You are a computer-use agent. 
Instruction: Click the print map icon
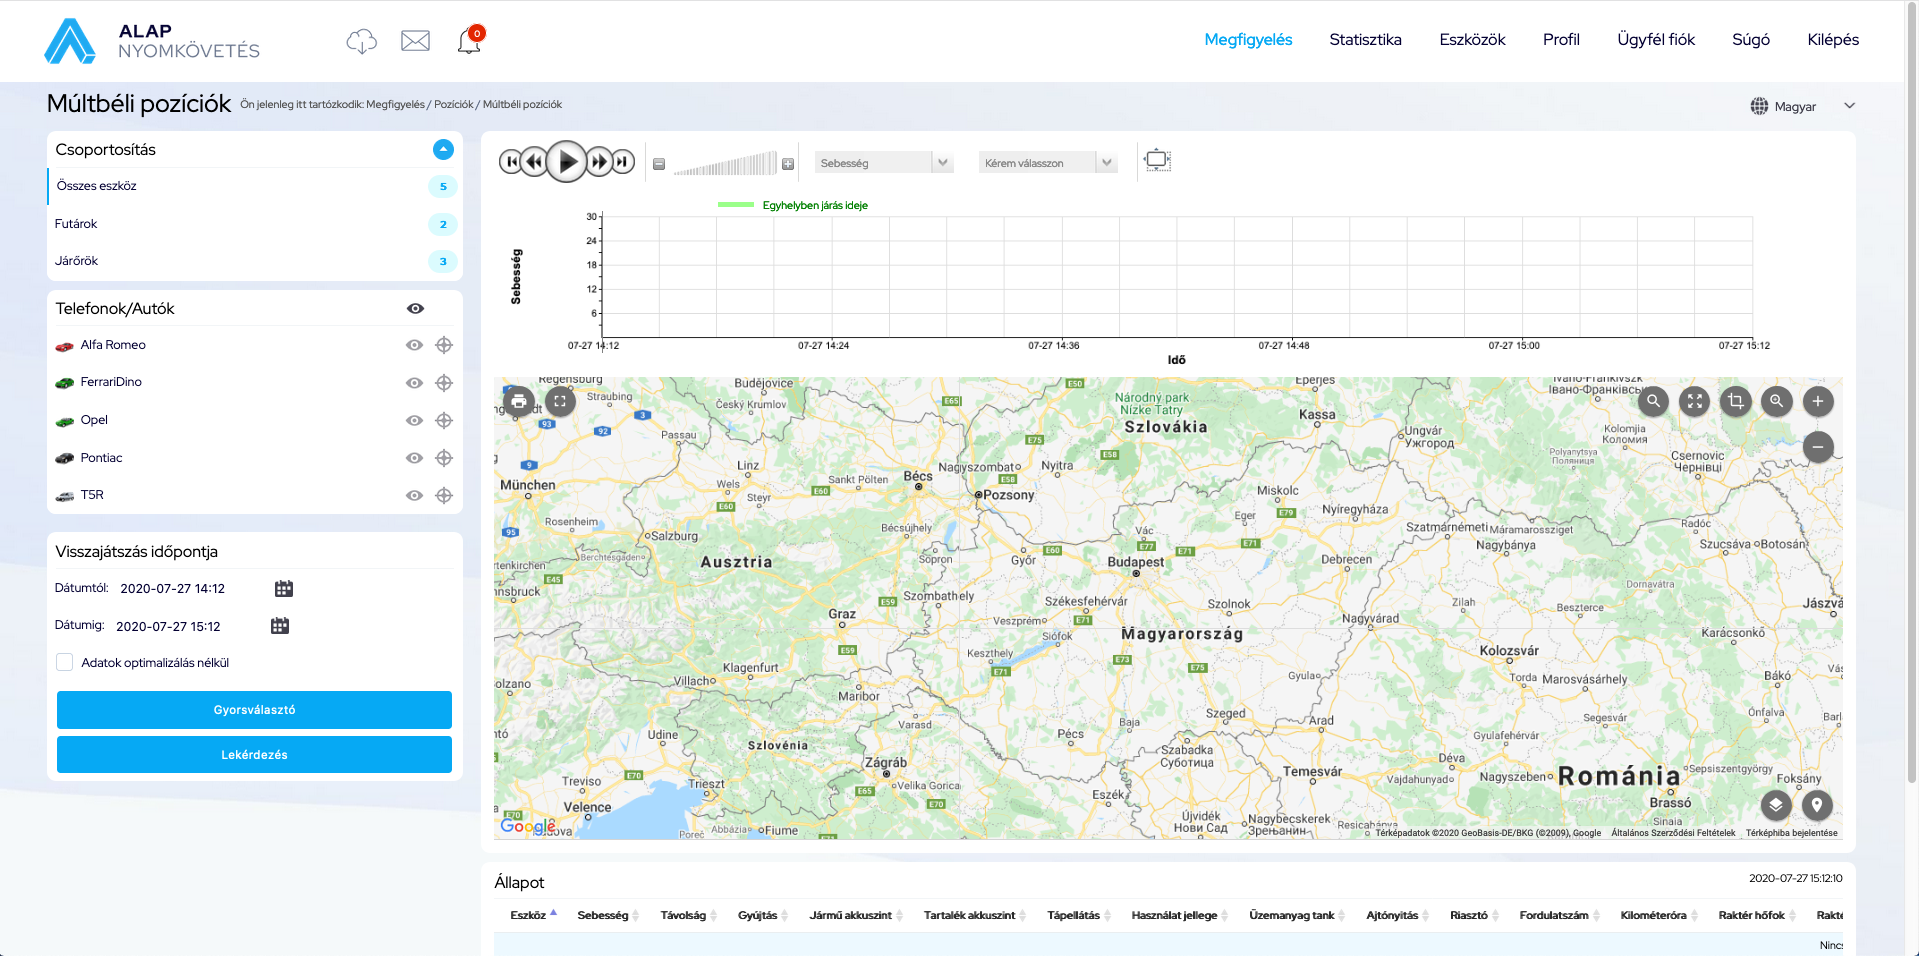pos(518,402)
